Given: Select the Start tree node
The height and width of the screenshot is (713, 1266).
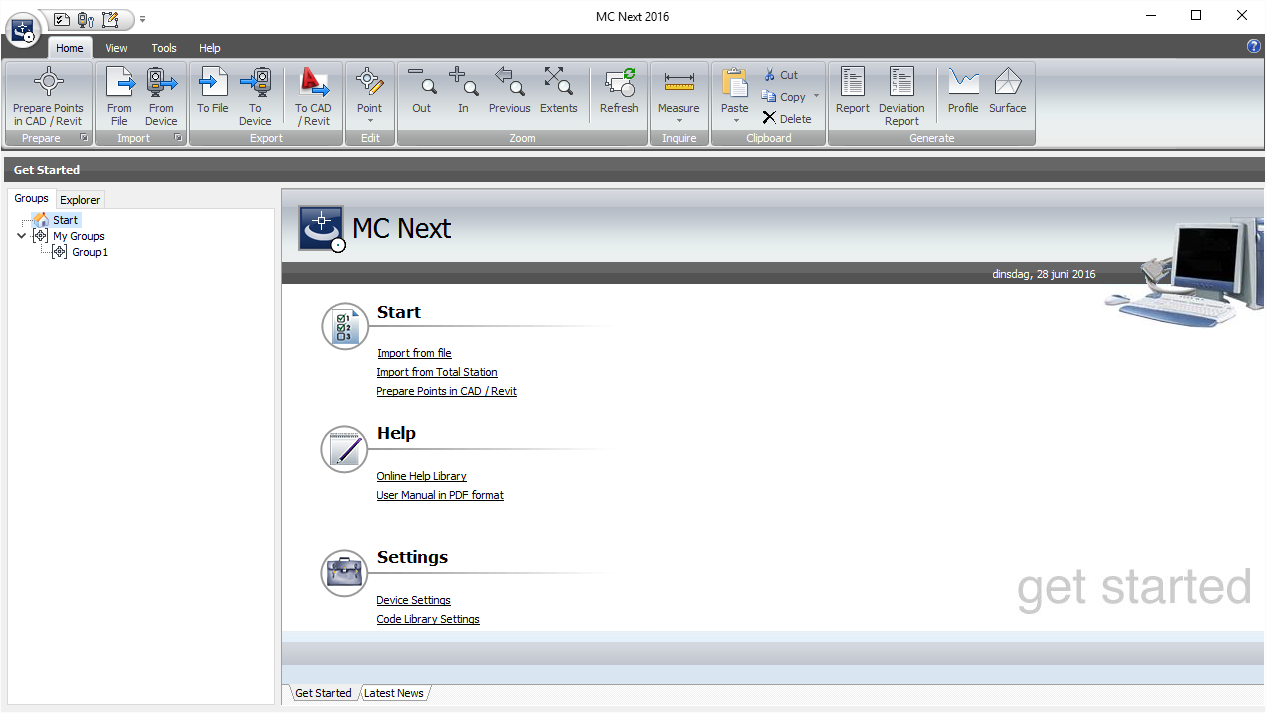Looking at the screenshot, I should pos(65,220).
